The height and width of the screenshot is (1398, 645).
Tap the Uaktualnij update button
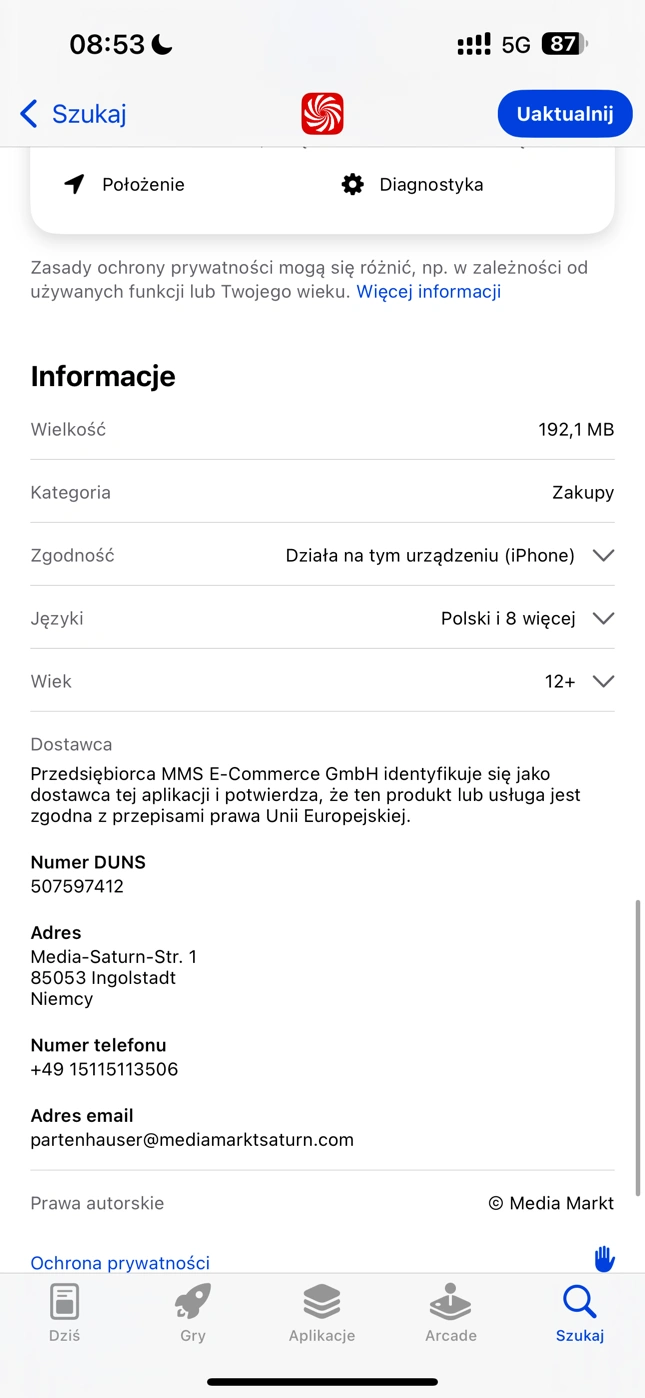point(565,114)
